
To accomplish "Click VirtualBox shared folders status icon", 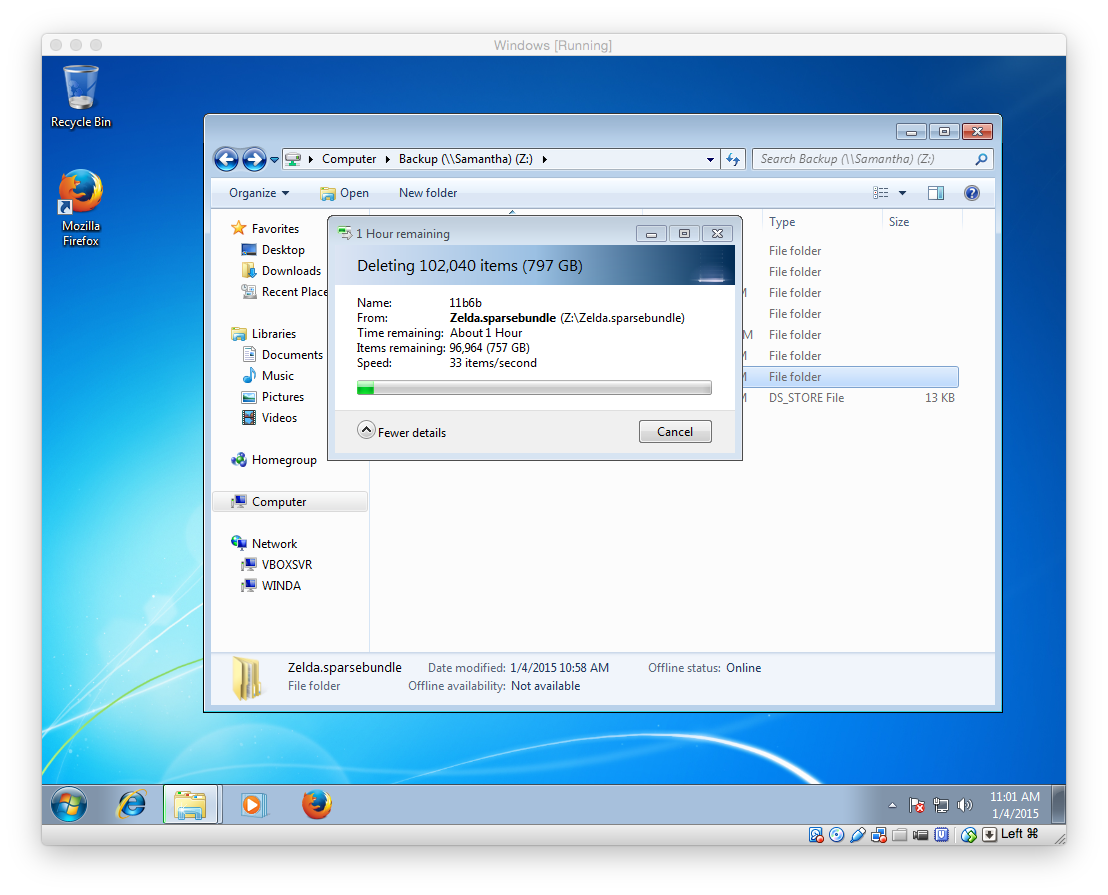I will click(x=900, y=835).
